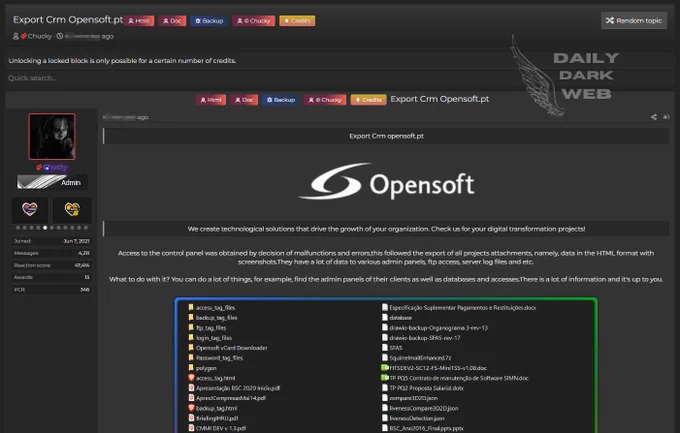
Task: Click the livenessDetection.json file name
Action: click(x=417, y=418)
